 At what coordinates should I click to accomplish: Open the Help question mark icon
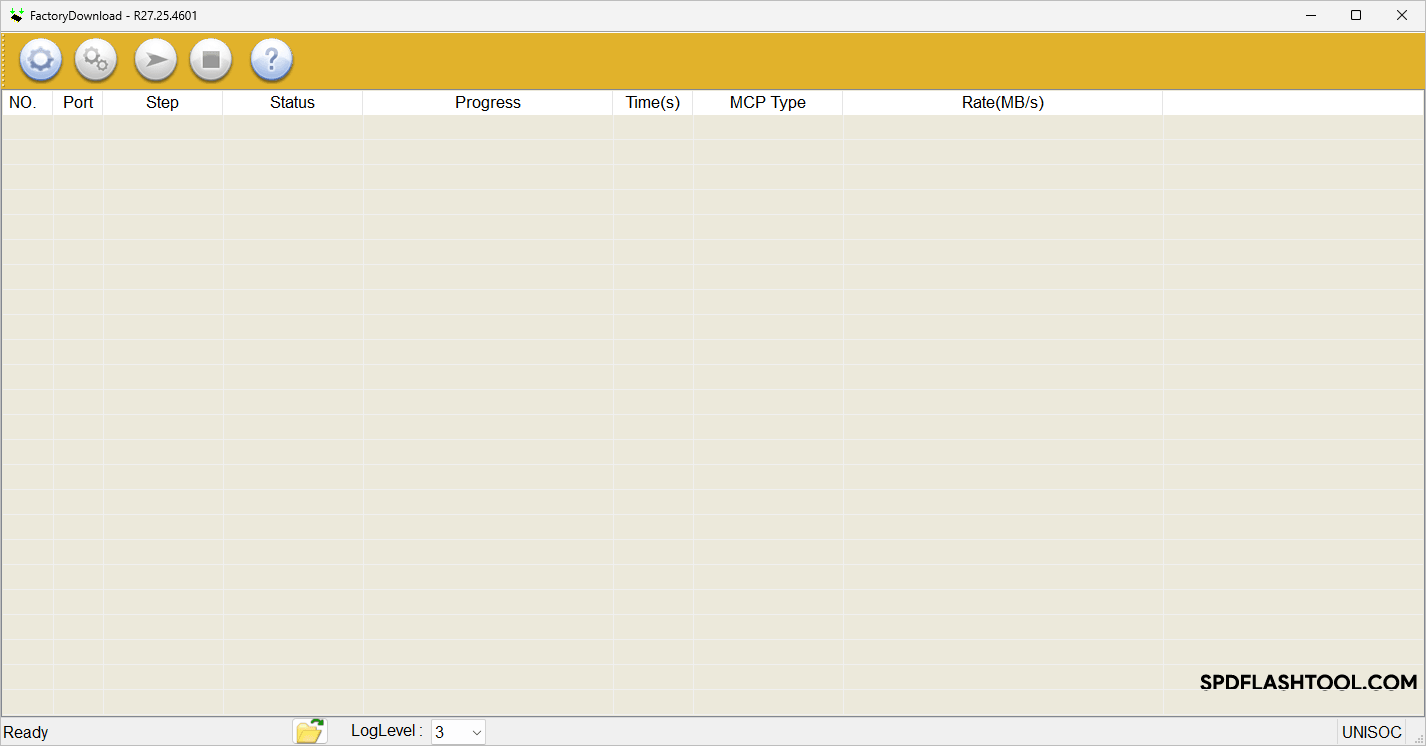tap(271, 60)
